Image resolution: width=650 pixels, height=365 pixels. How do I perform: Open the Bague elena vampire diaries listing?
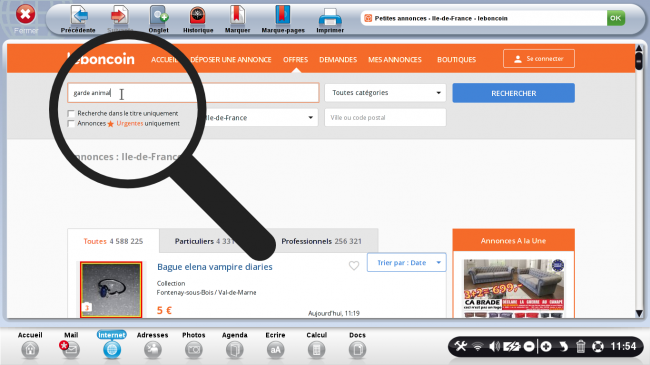[x=215, y=267]
